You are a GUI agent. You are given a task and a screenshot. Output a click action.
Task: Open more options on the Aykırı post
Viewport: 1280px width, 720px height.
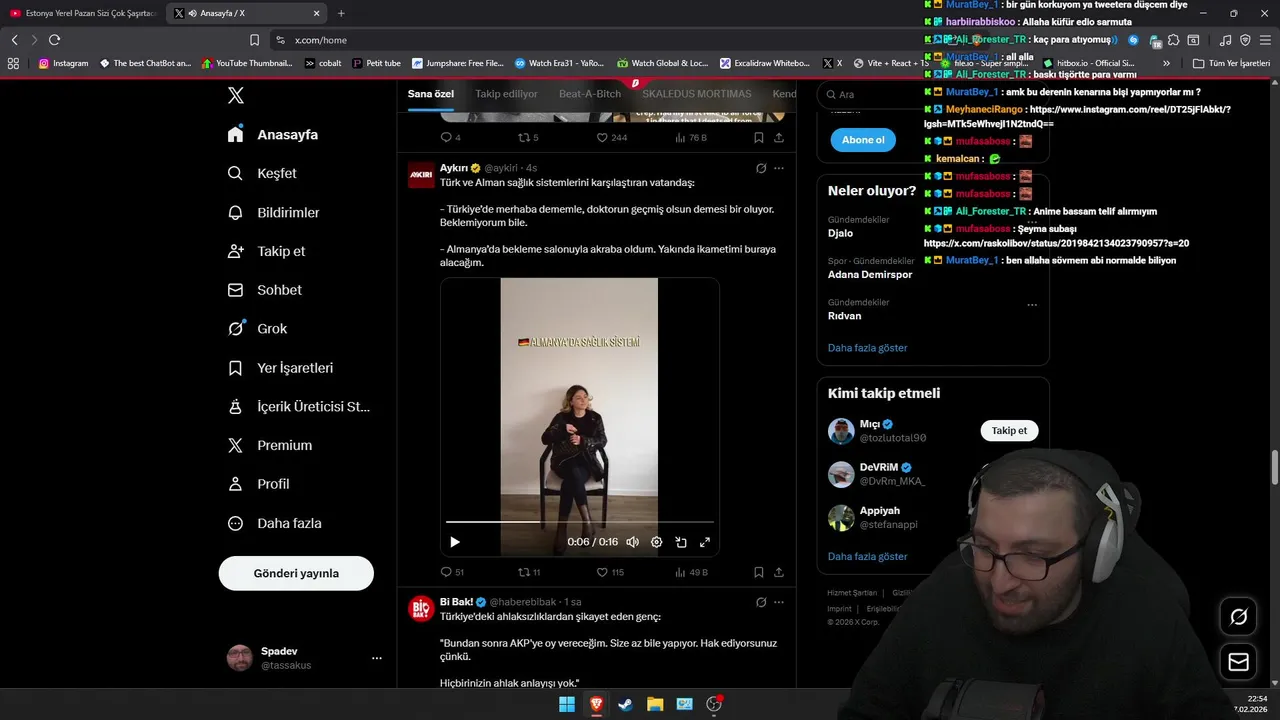pos(779,168)
